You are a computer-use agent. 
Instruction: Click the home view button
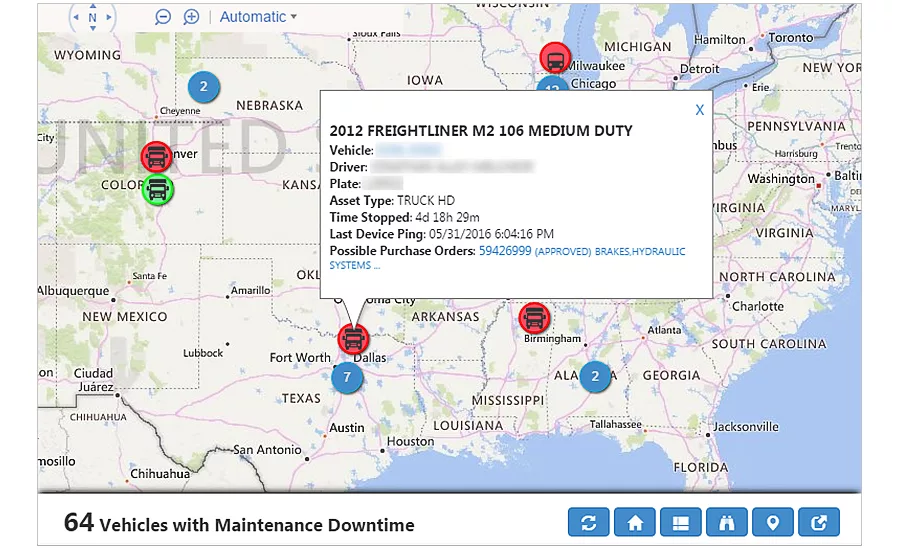[635, 522]
